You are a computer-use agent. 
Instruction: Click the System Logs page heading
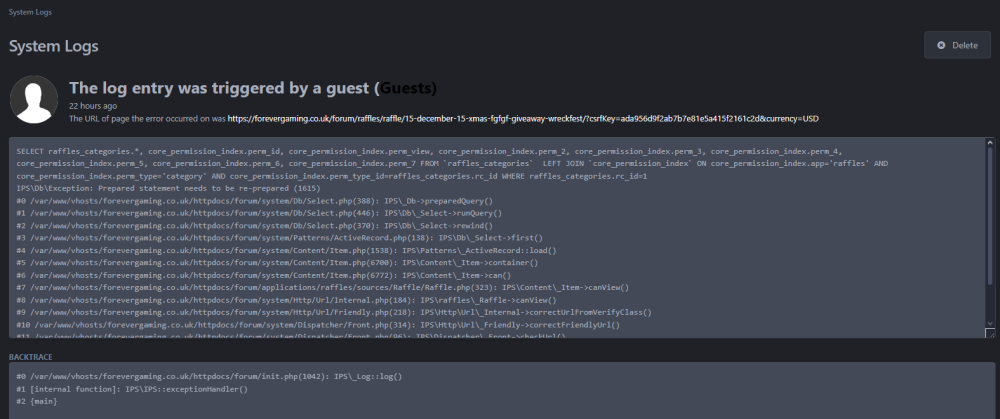(x=53, y=47)
